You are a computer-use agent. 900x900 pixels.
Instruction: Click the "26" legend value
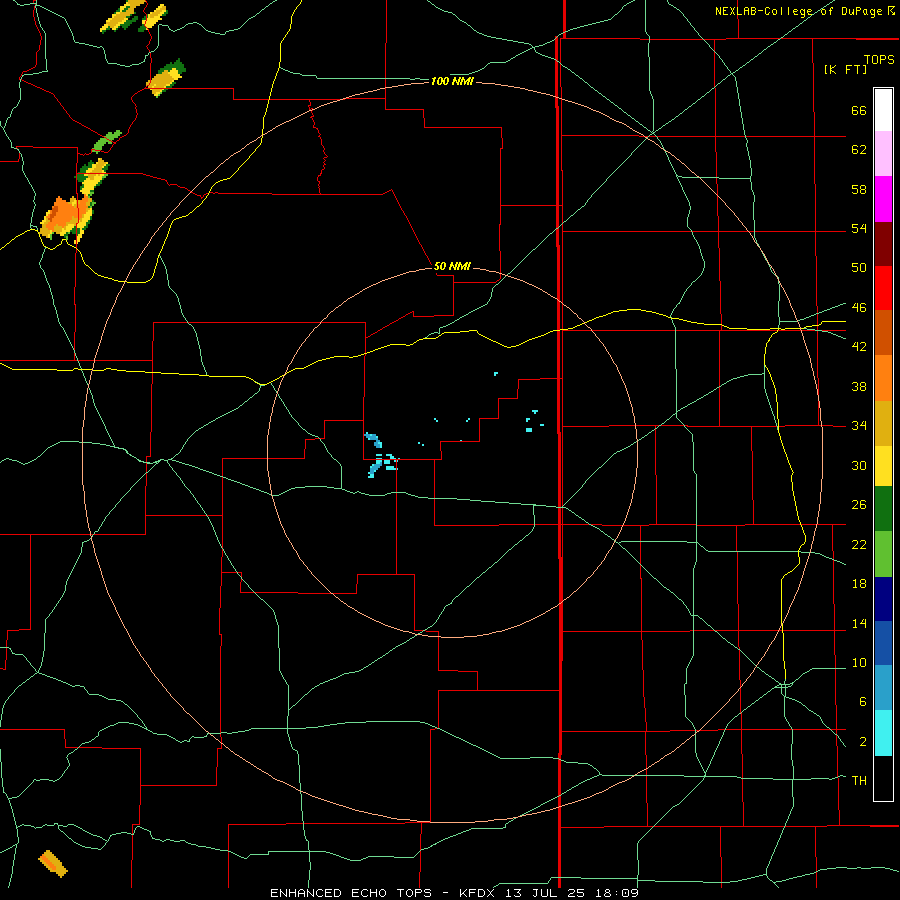(x=859, y=505)
